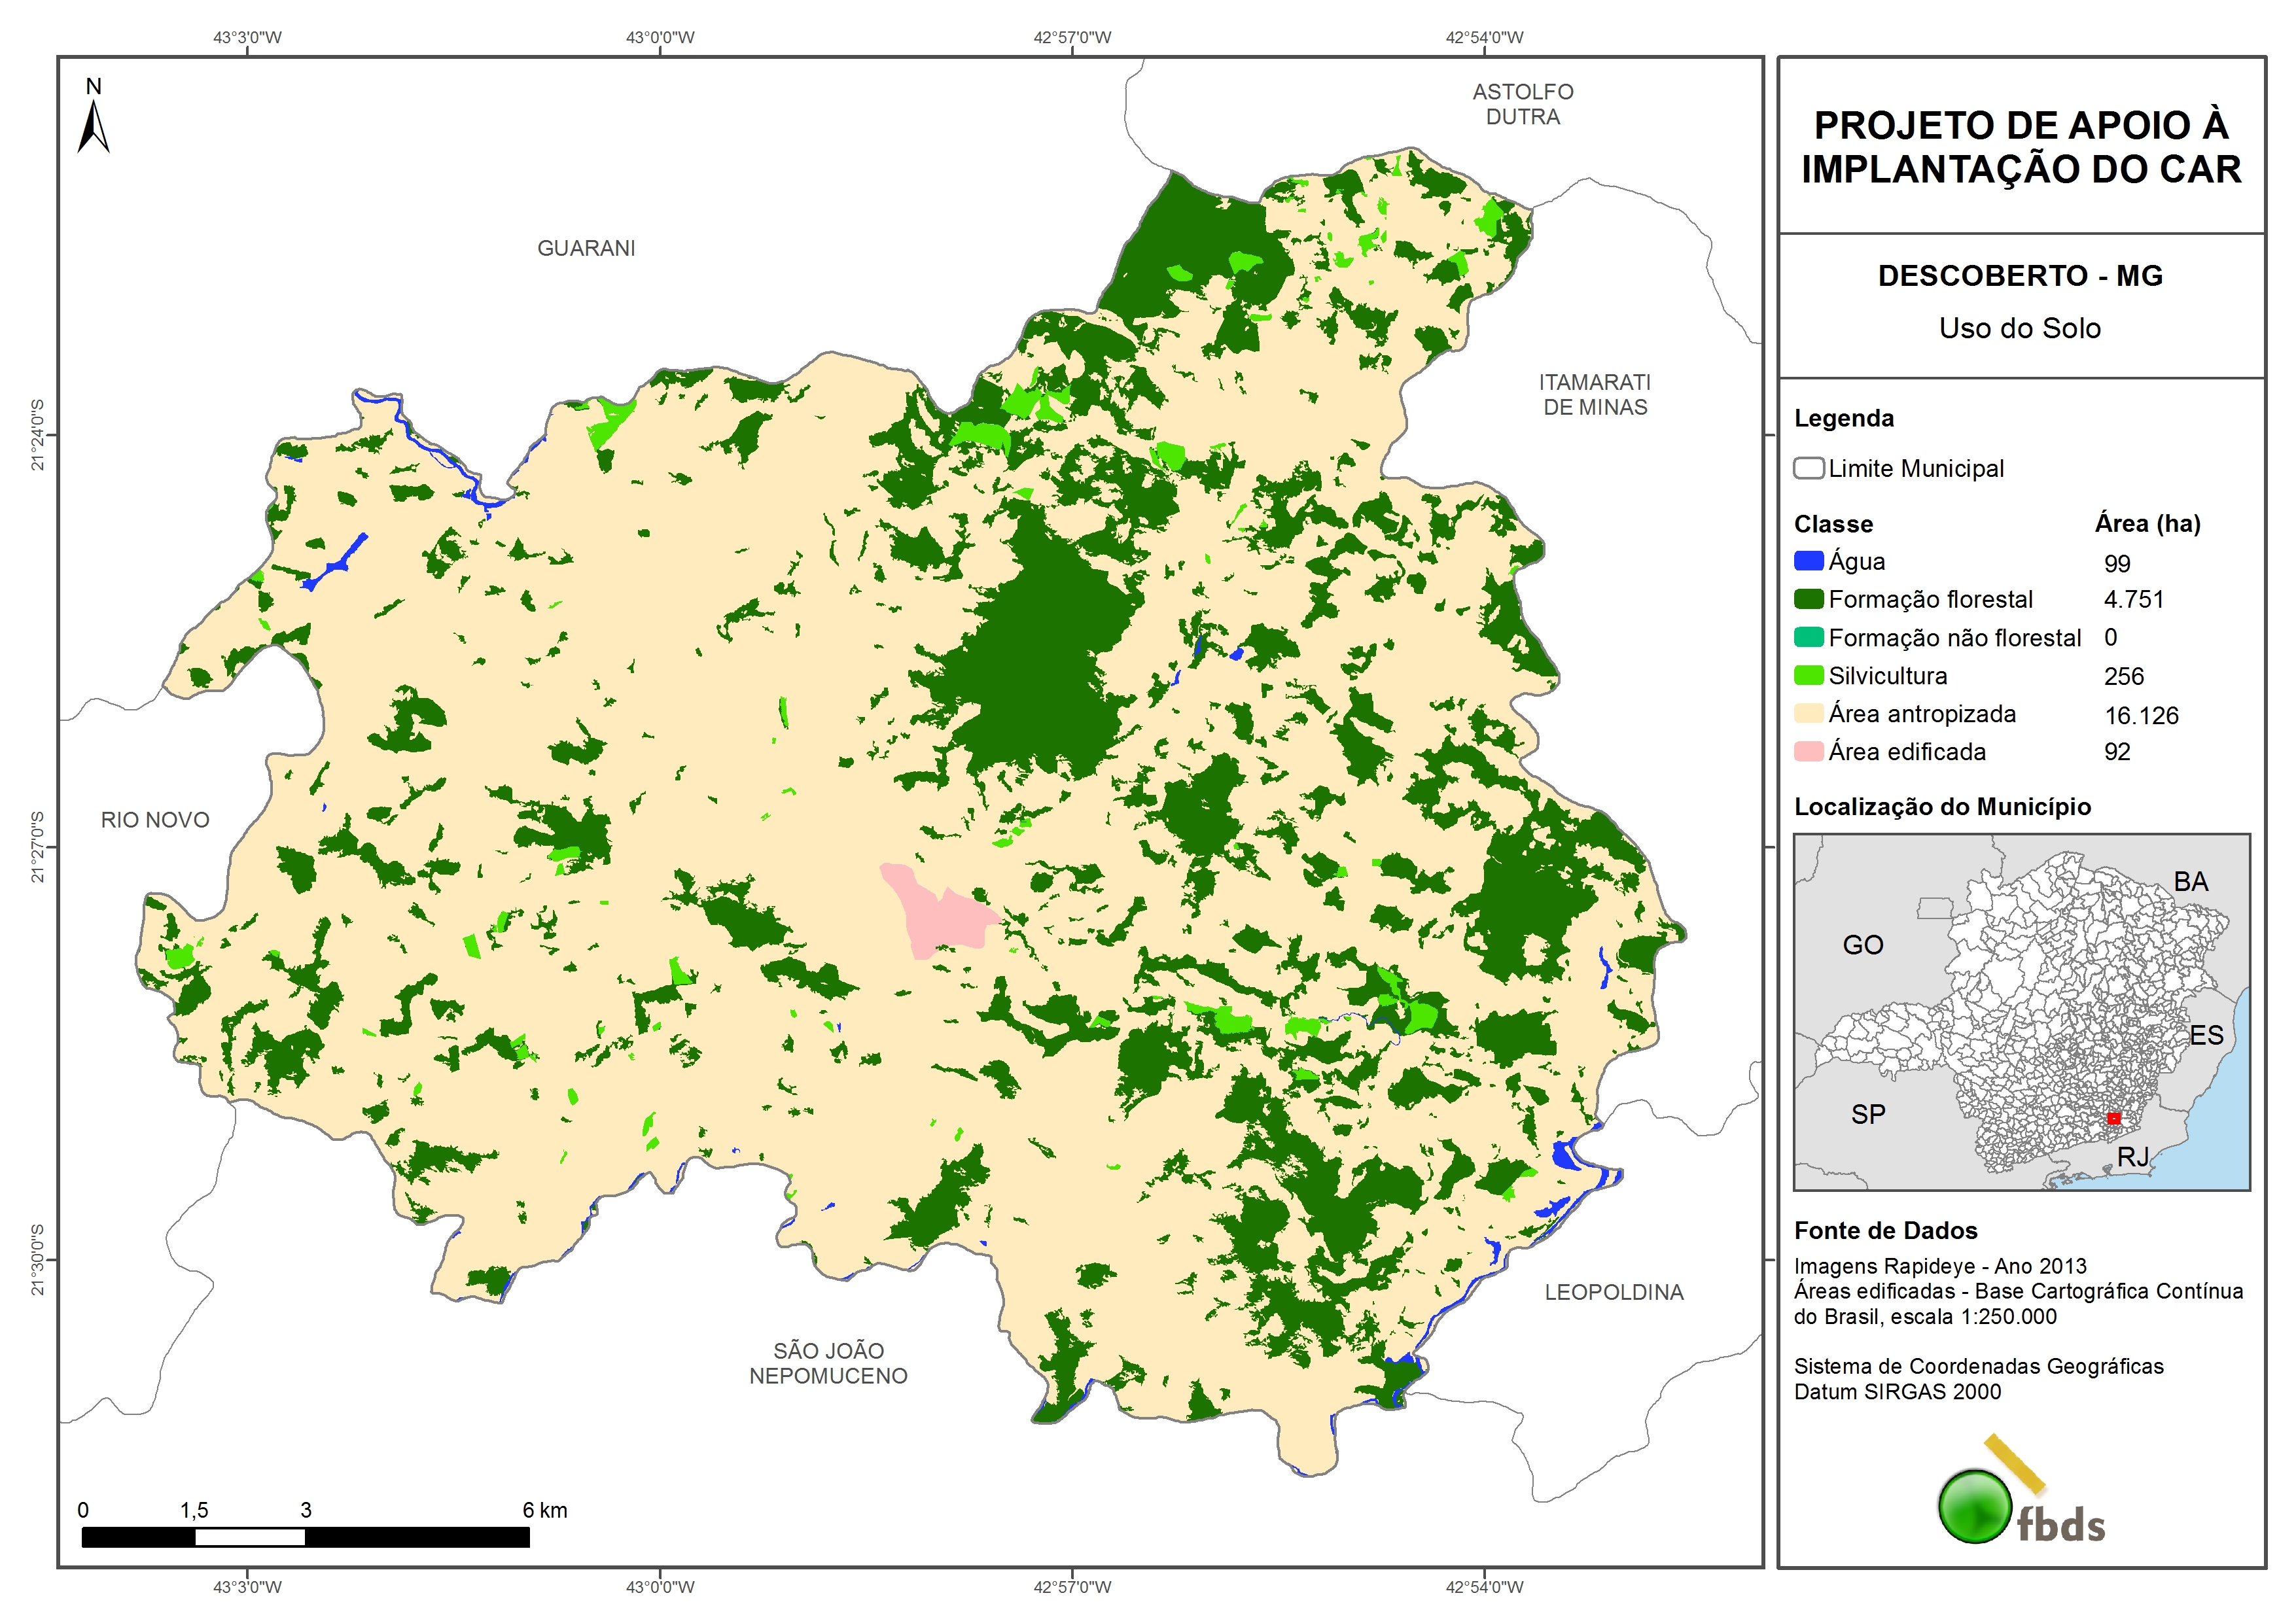Click the Formação florestal dark green swatch
Image resolution: width=2296 pixels, height=1623 pixels.
(1808, 599)
